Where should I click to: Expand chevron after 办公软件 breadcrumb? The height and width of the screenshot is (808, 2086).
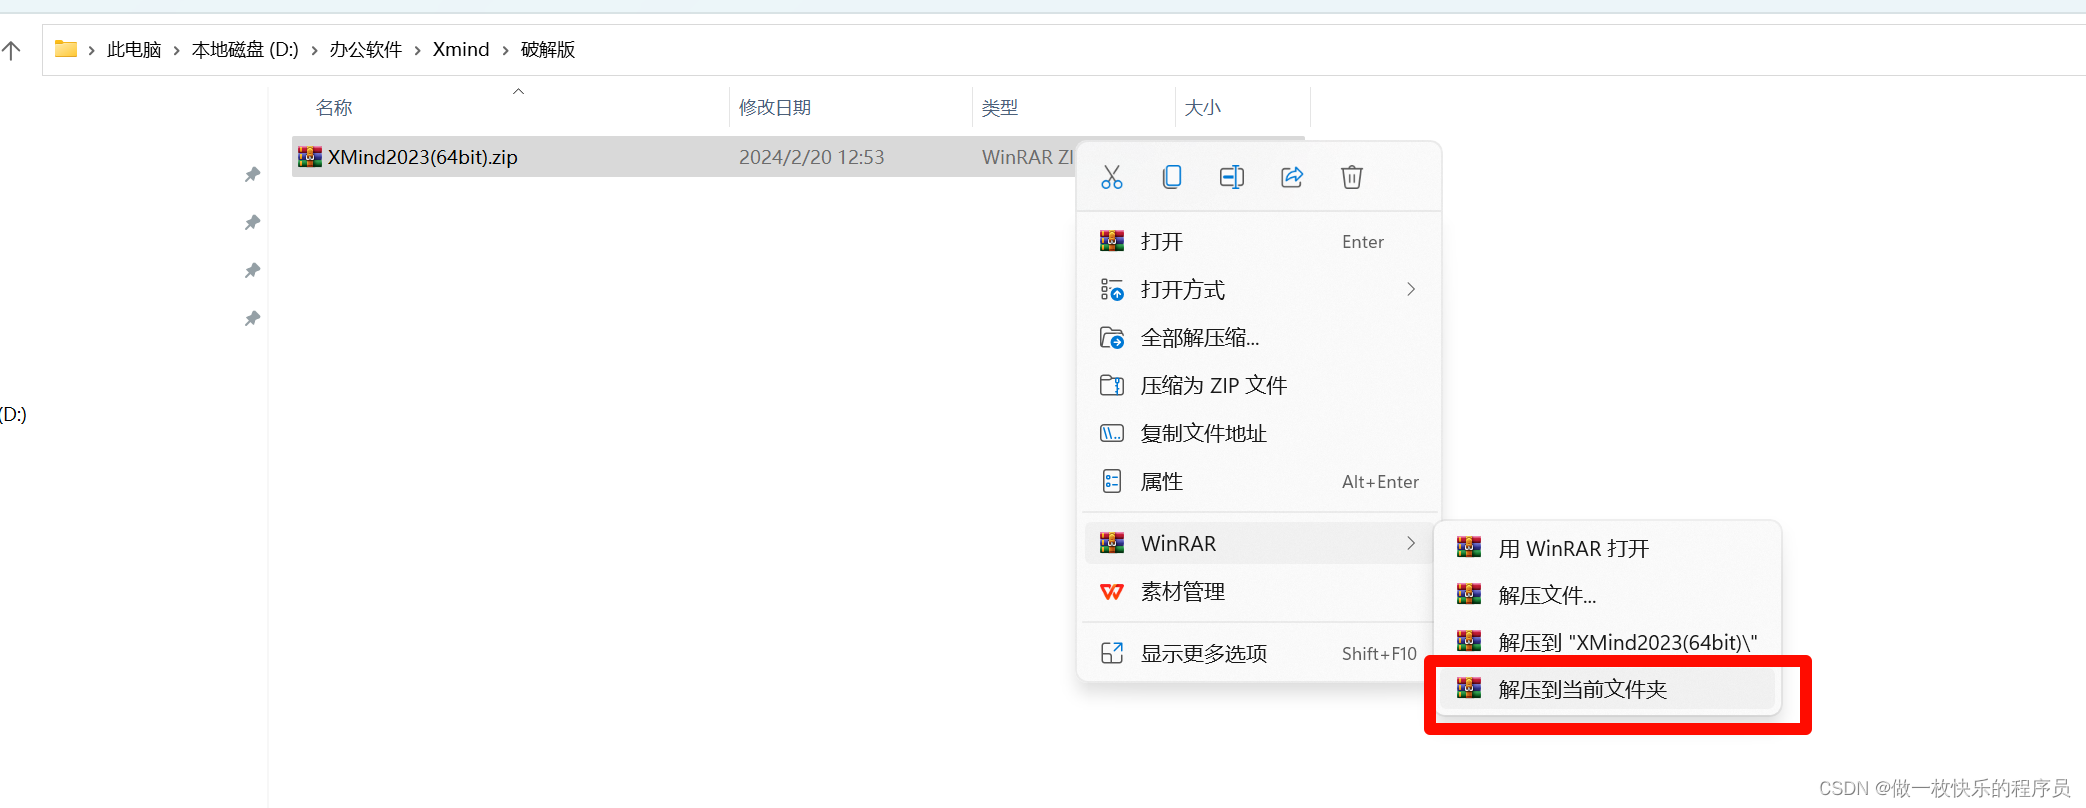(x=418, y=50)
